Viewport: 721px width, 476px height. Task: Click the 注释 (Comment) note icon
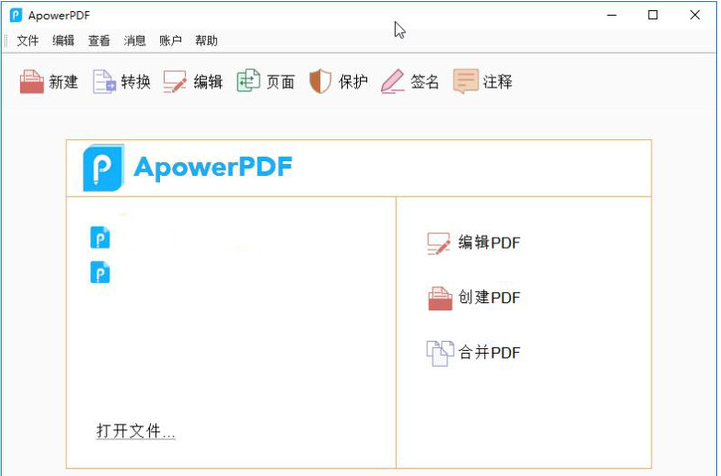(x=466, y=81)
